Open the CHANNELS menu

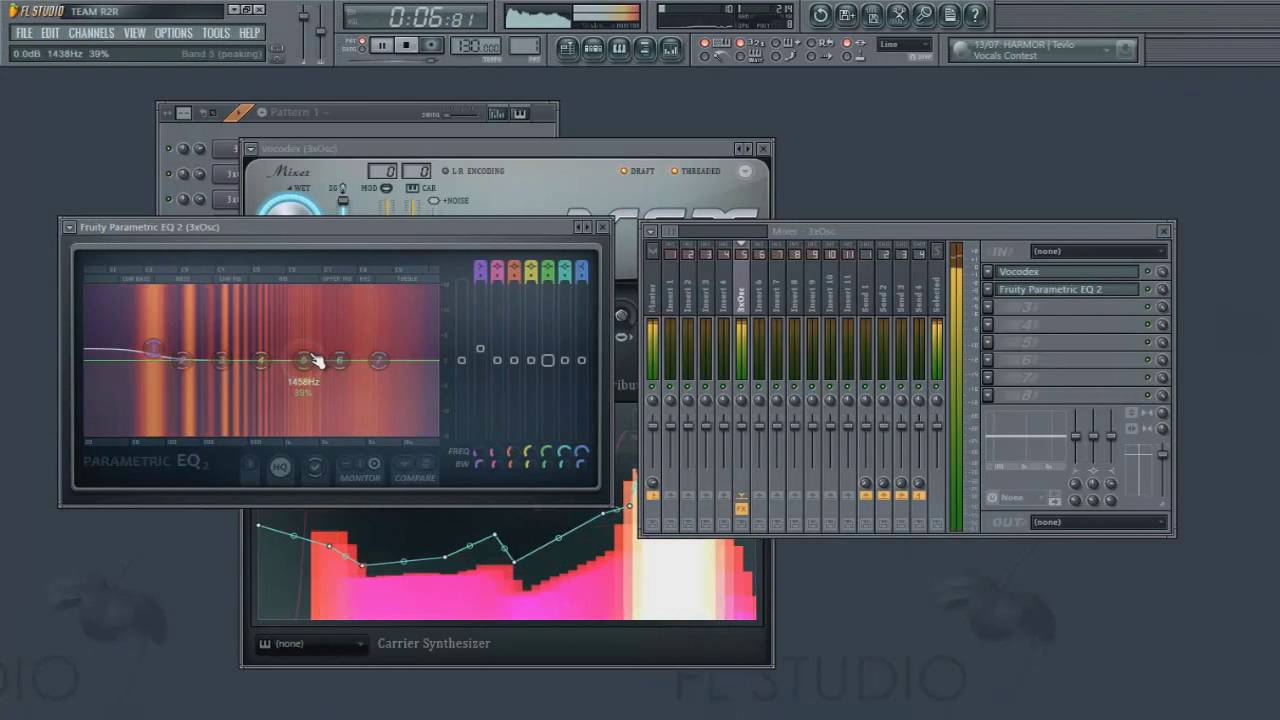[91, 33]
